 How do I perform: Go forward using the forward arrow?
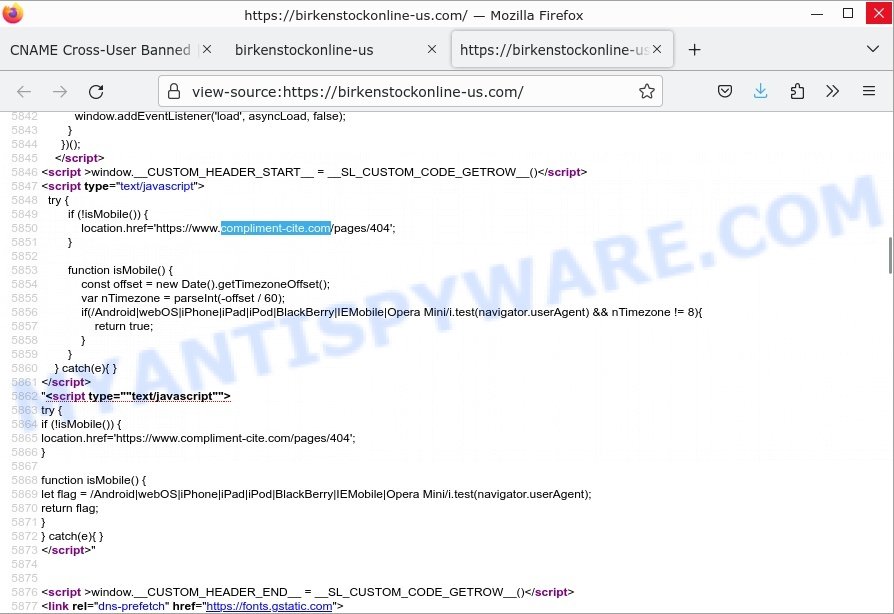click(60, 91)
